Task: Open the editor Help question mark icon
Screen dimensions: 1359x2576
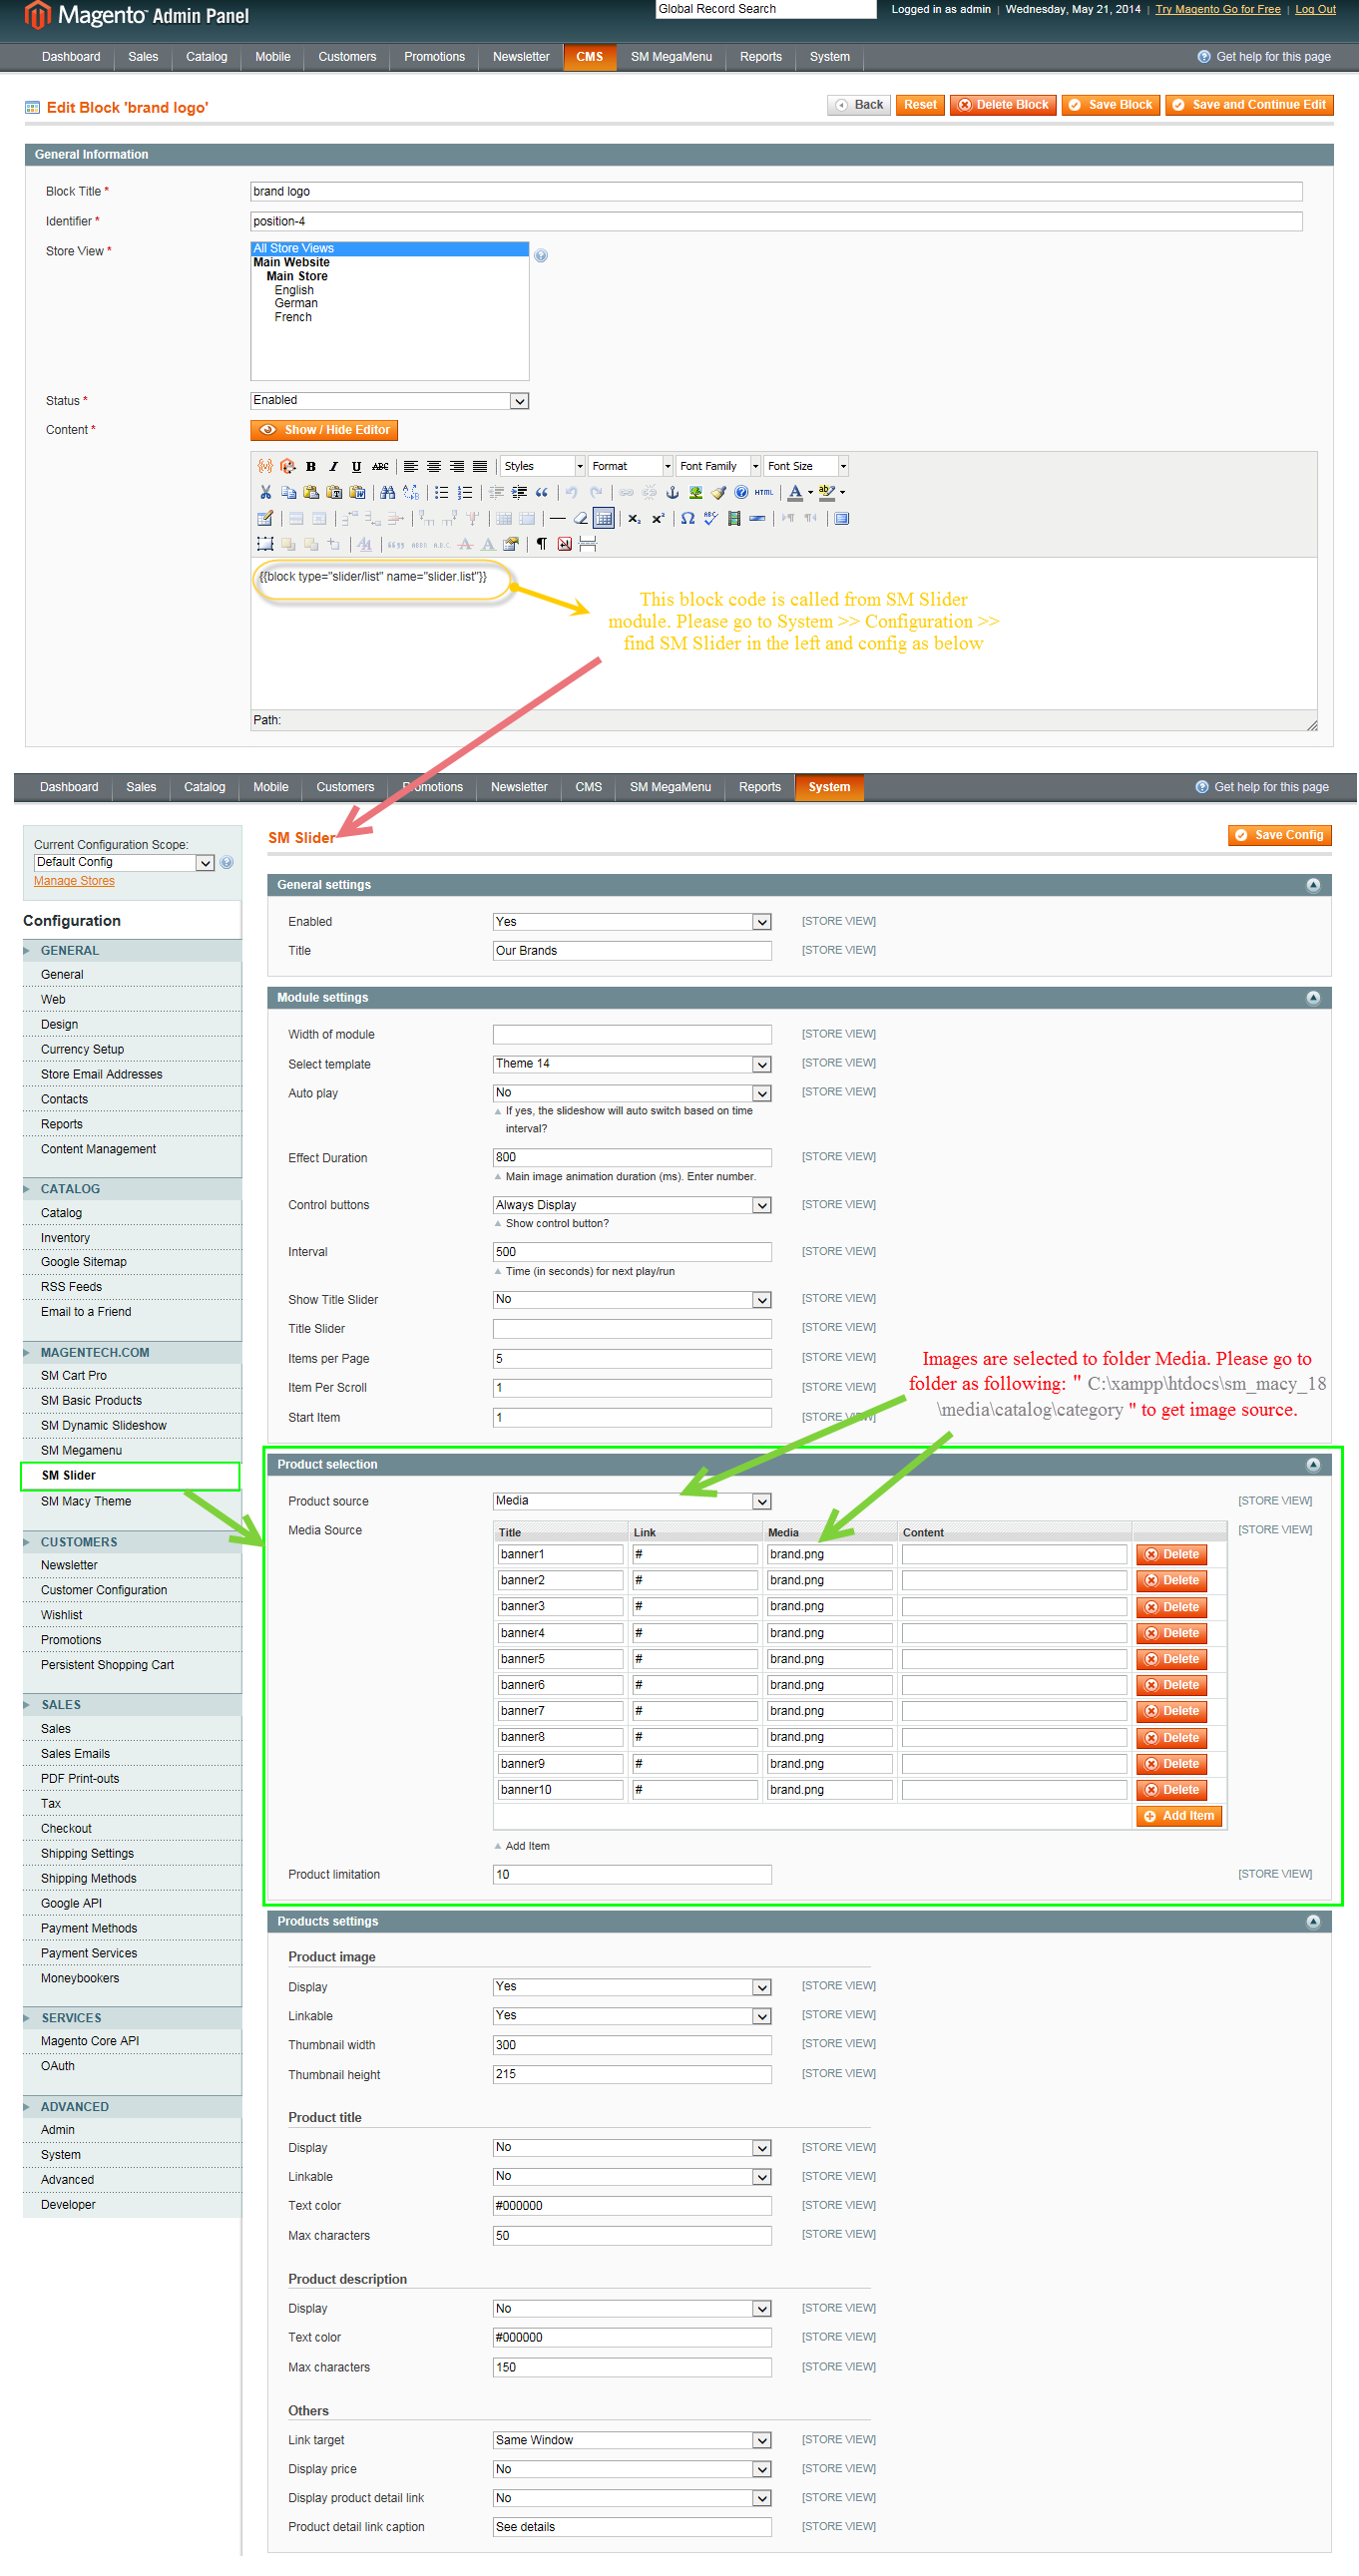Action: click(x=742, y=493)
